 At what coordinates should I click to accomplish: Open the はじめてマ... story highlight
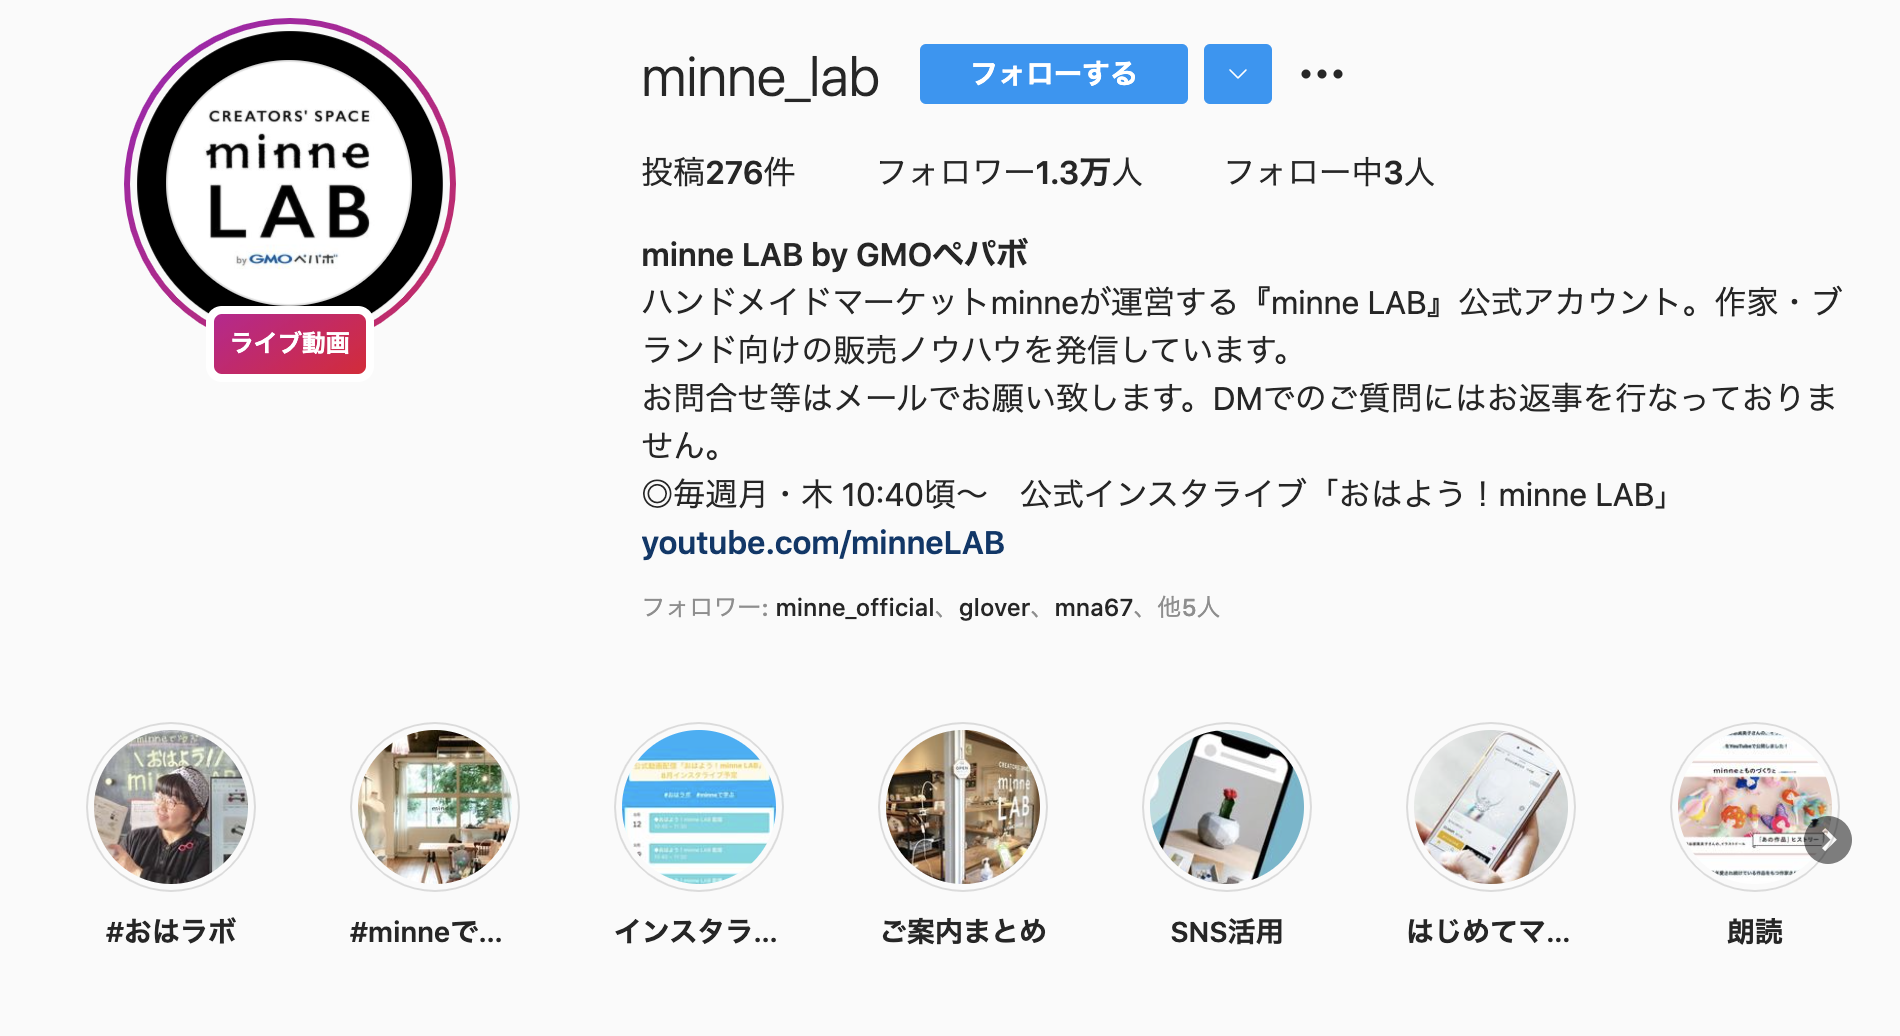pyautogui.click(x=1491, y=807)
